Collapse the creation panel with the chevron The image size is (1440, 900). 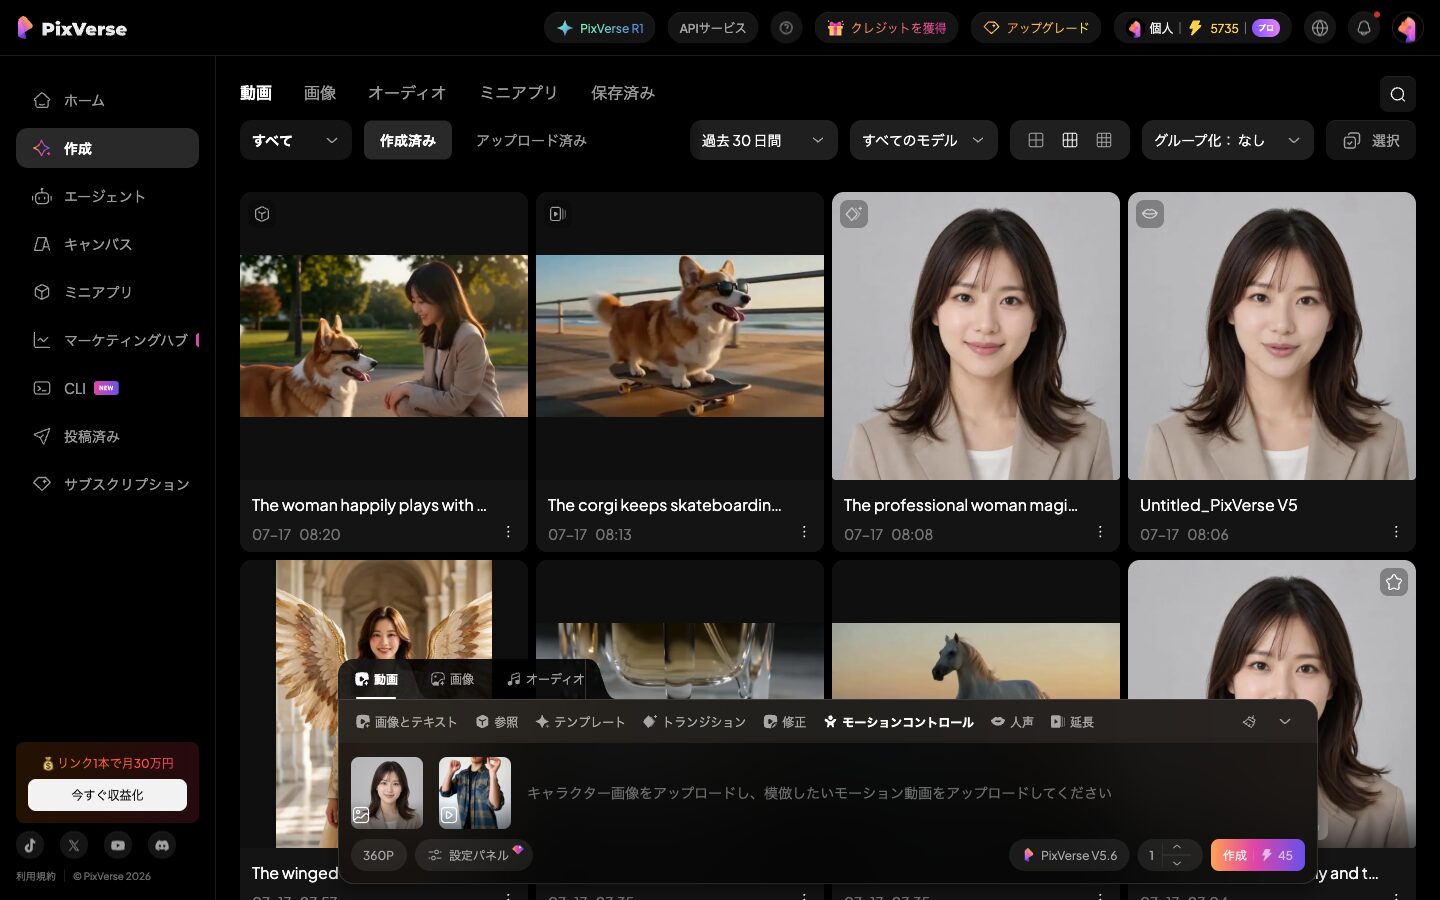[1285, 721]
